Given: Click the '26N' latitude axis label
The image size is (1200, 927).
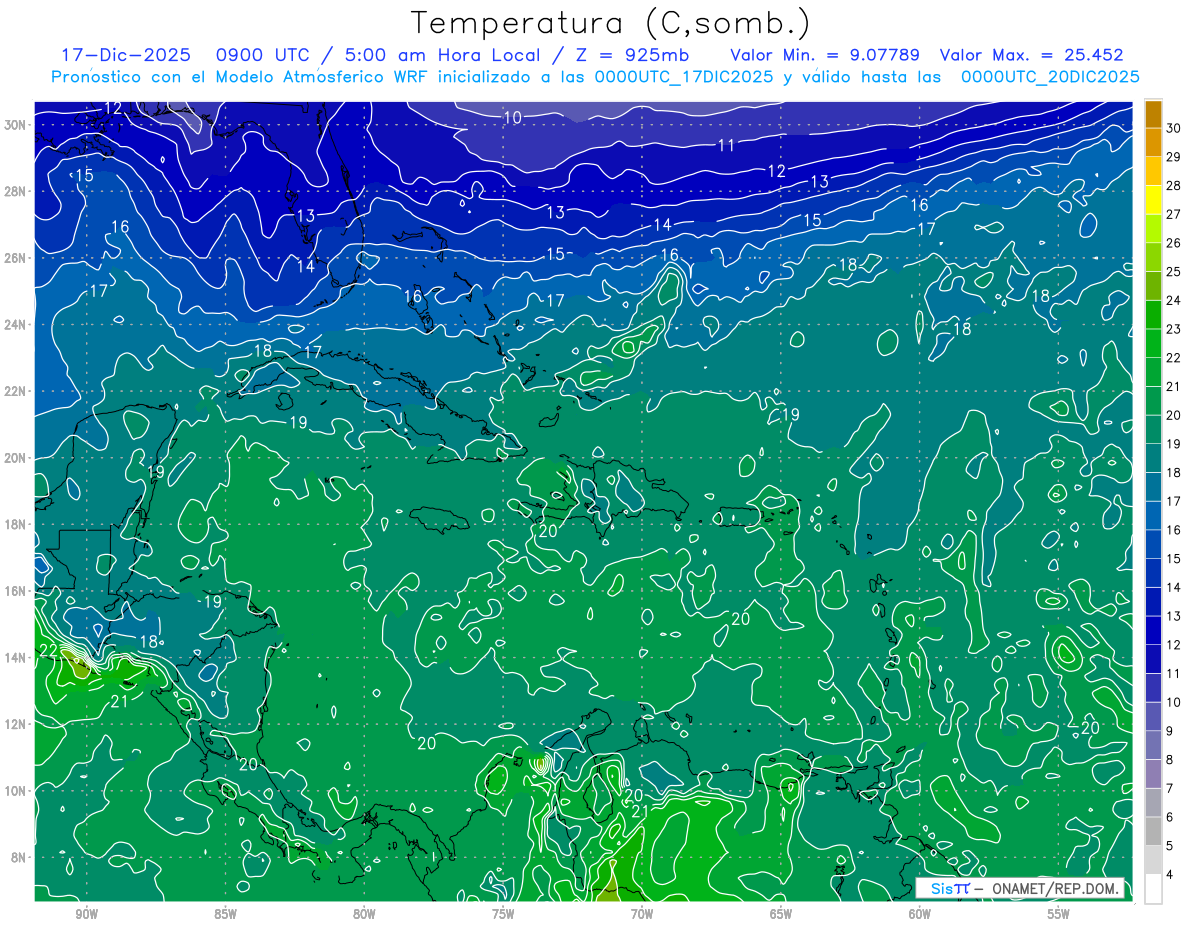Looking at the screenshot, I should click(15, 258).
